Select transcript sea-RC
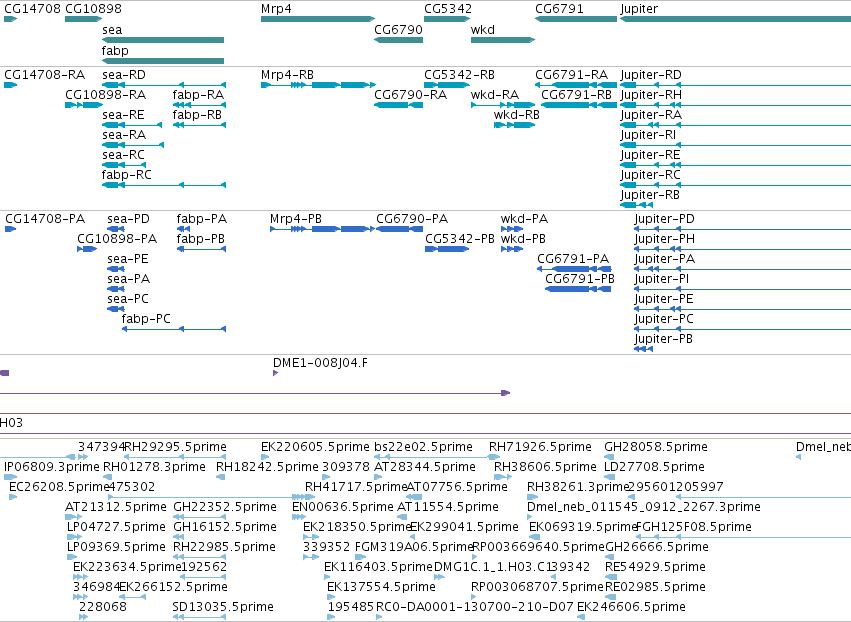Screen dimensions: 851x622 [124, 165]
